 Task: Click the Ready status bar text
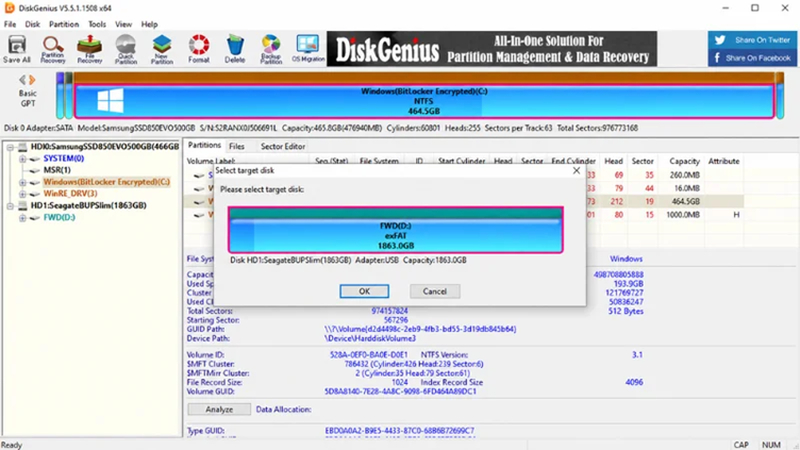pyautogui.click(x=12, y=445)
